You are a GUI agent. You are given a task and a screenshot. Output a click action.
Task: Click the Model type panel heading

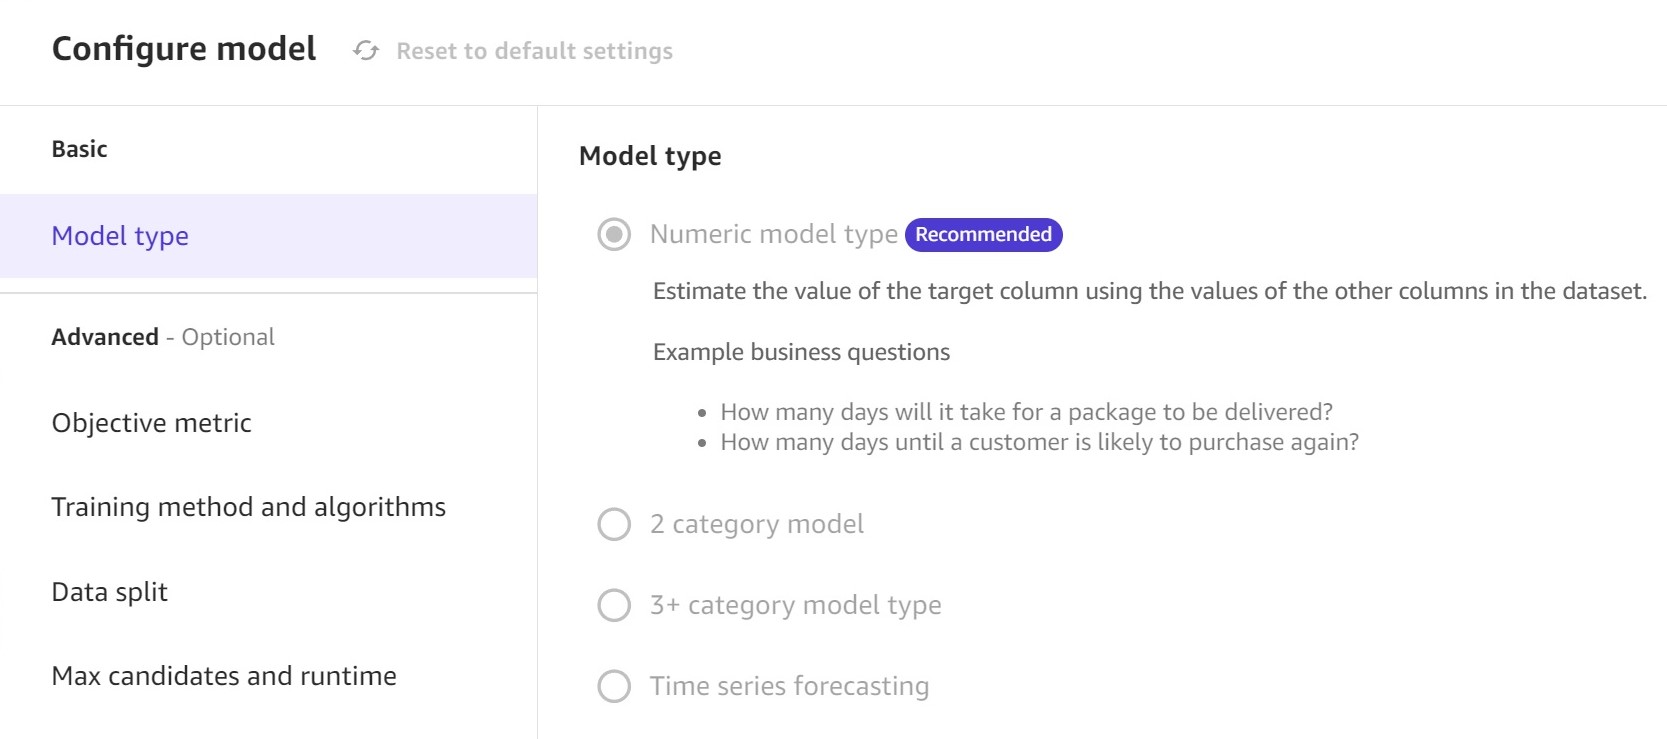tap(650, 156)
